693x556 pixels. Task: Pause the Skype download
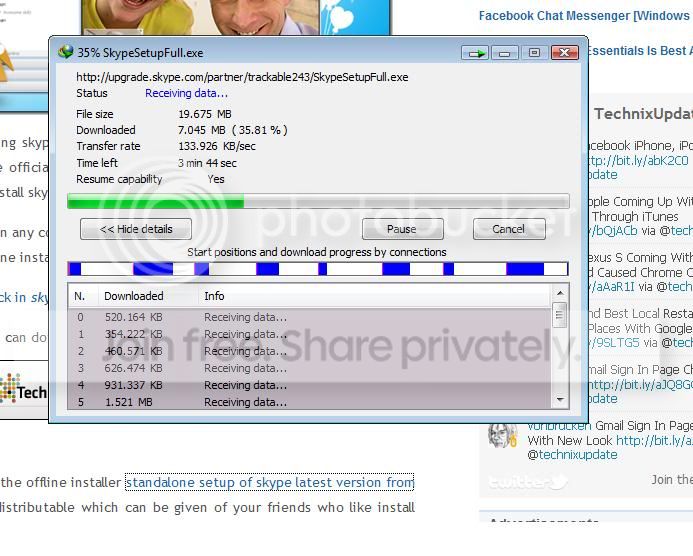click(x=402, y=229)
